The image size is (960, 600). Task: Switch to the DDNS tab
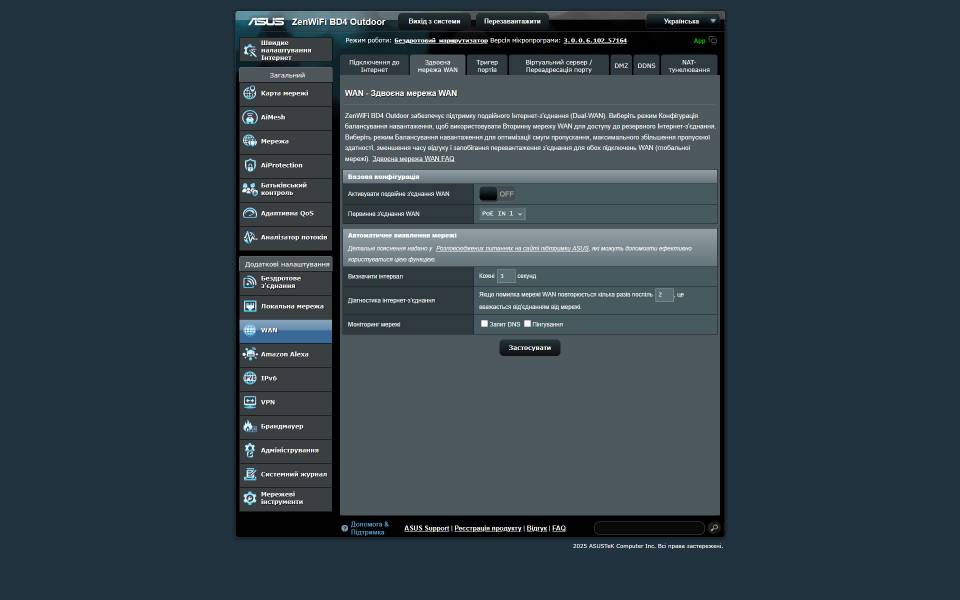point(646,66)
